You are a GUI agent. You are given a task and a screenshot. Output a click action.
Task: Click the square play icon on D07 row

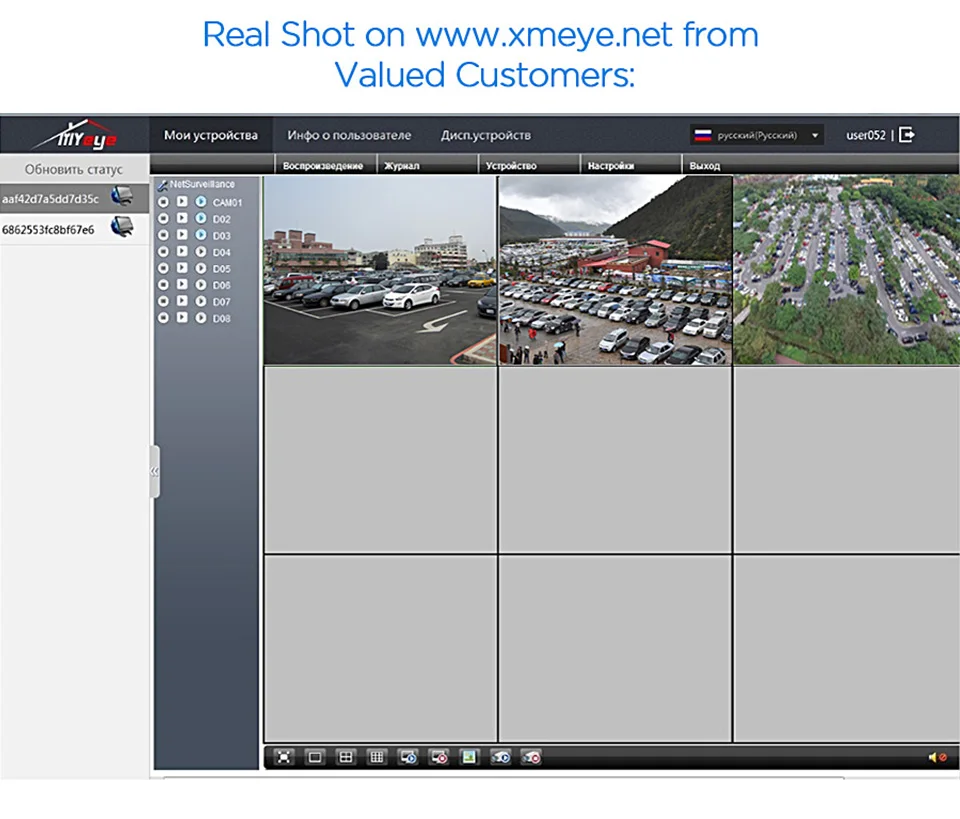coord(182,301)
